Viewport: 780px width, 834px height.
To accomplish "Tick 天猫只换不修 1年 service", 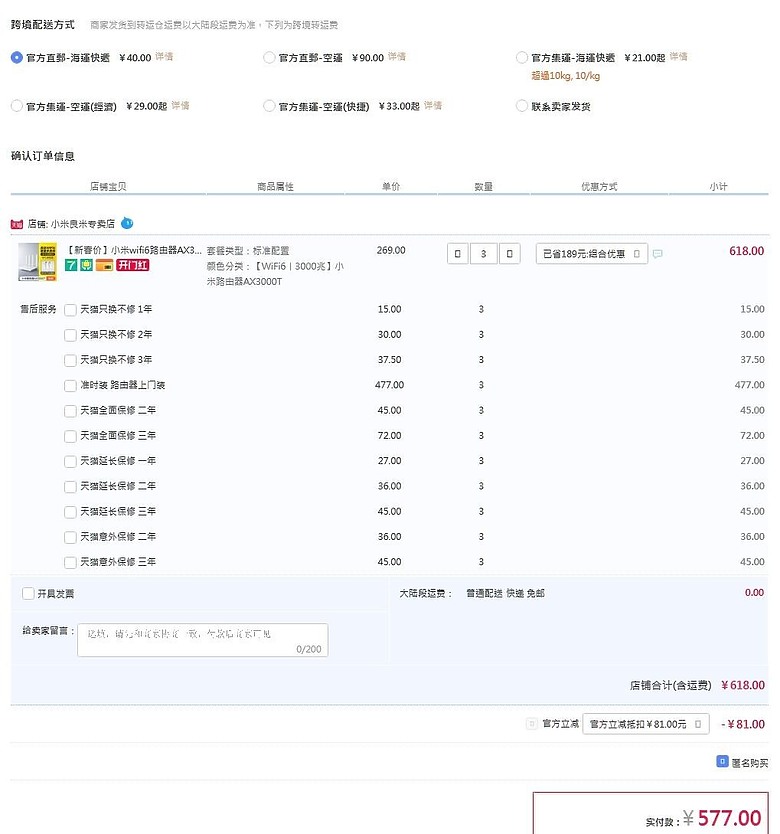I will (x=70, y=310).
